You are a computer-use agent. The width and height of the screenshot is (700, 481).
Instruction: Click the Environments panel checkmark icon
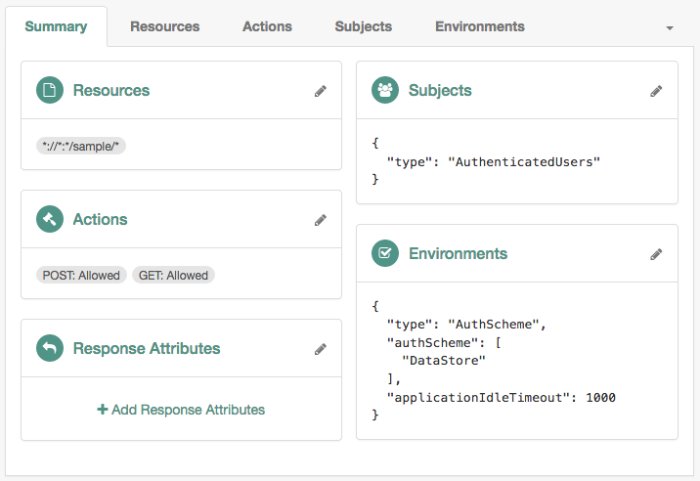(385, 253)
